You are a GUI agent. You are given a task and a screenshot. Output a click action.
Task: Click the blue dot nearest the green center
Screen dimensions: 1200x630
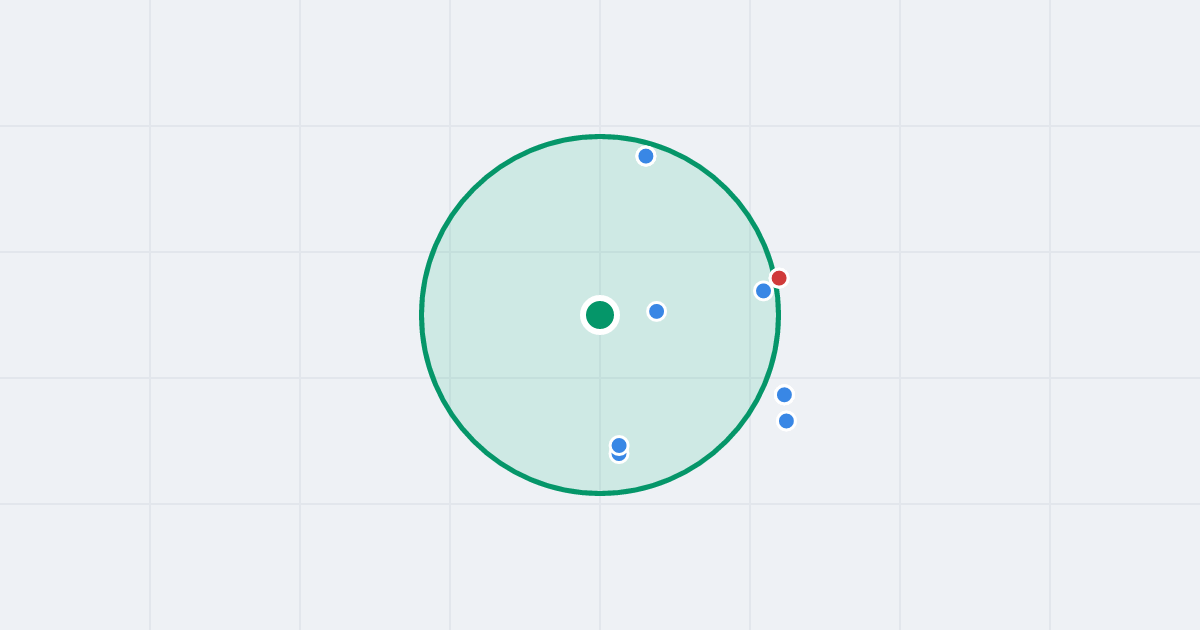[x=657, y=311]
